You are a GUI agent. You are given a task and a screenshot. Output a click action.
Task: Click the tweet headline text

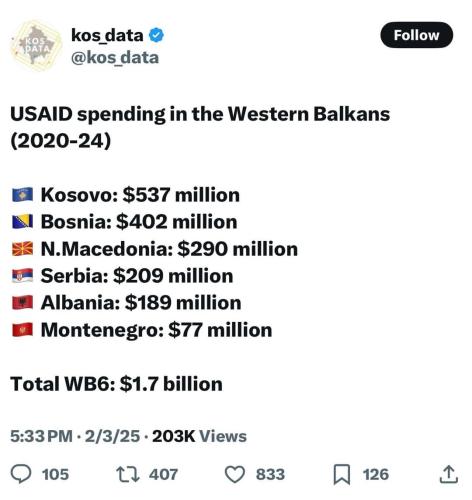(x=200, y=127)
